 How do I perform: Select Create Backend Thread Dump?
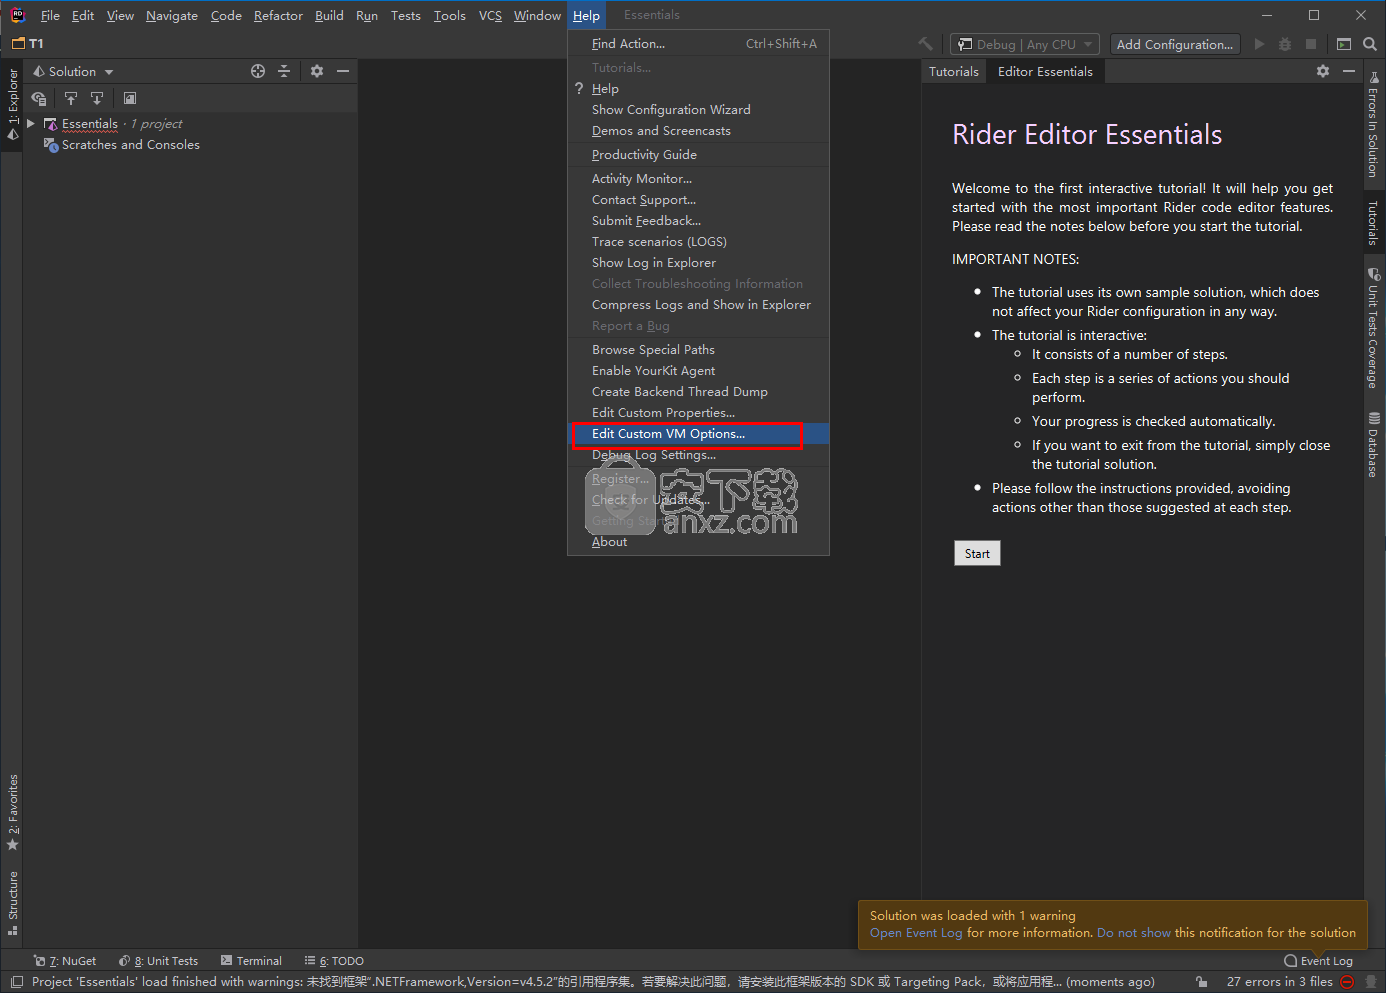[698, 392]
